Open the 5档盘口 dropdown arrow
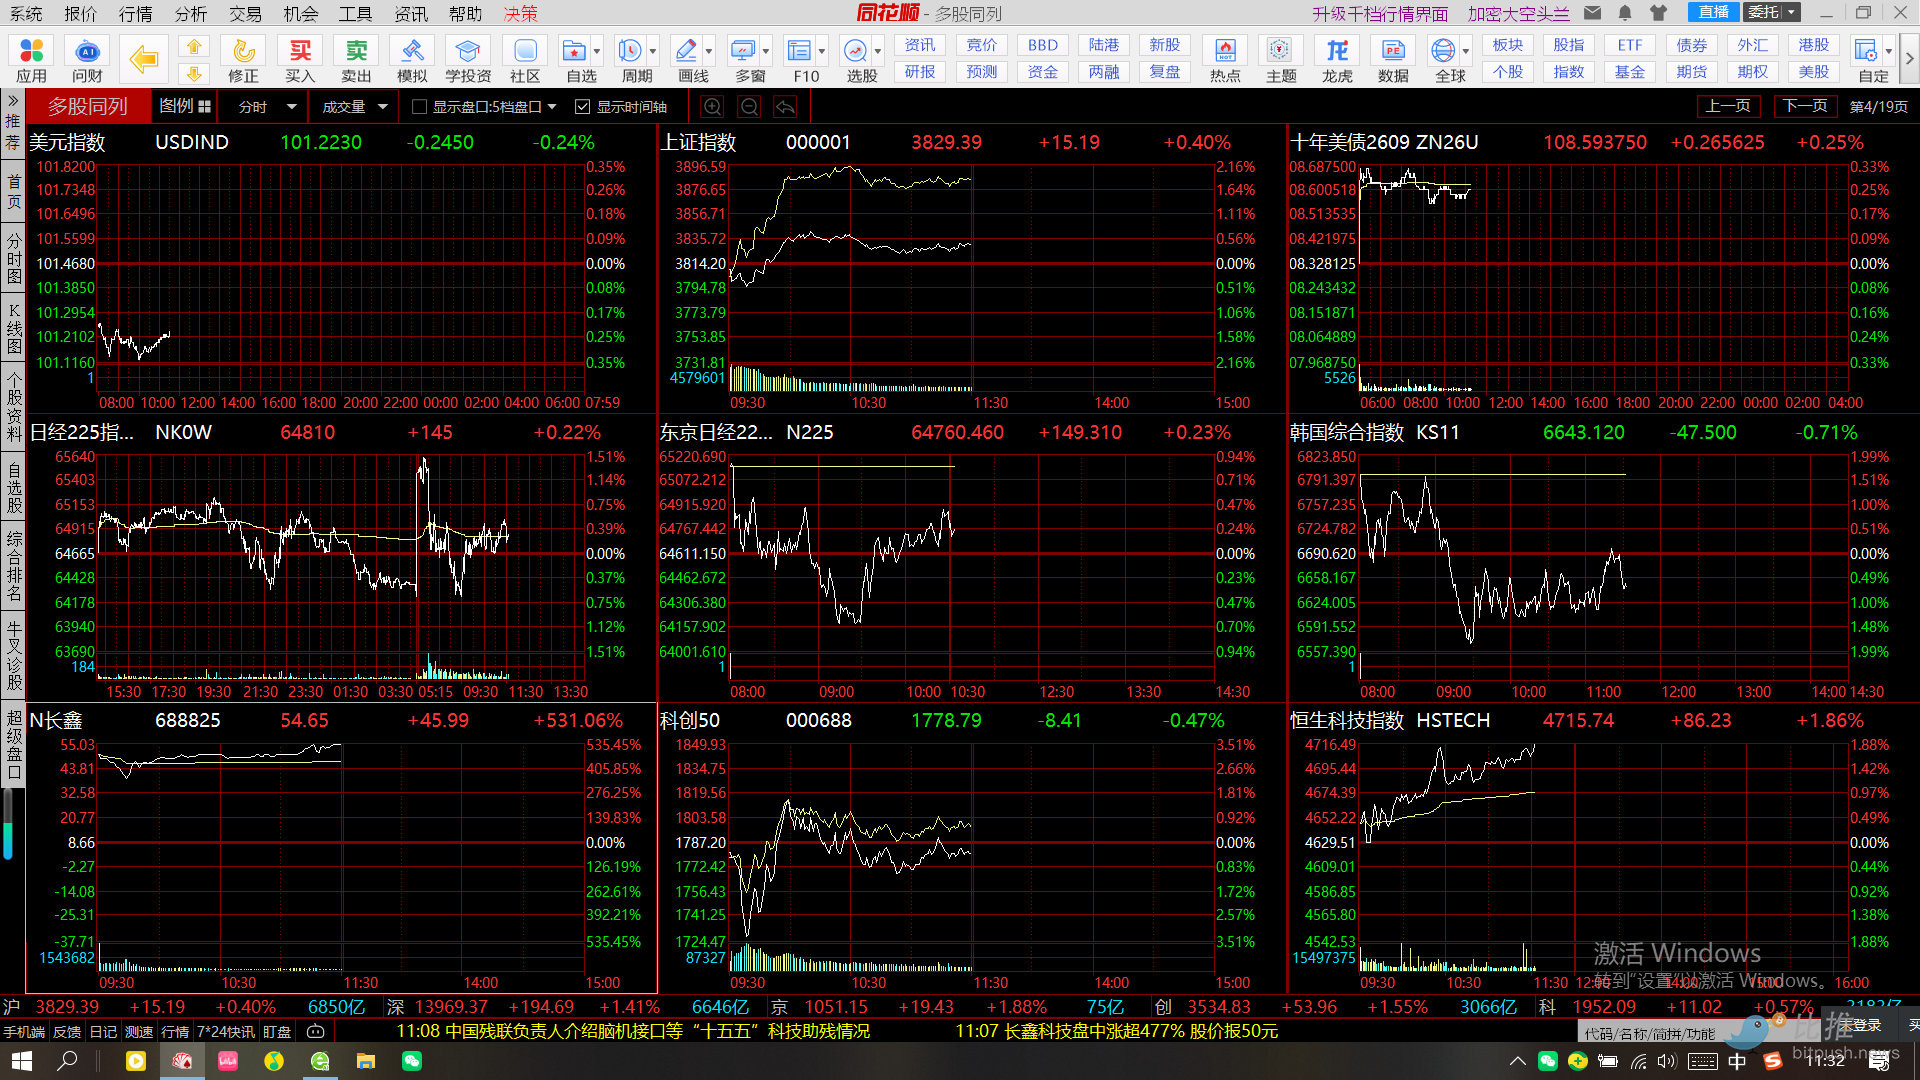The height and width of the screenshot is (1080, 1920). tap(552, 107)
